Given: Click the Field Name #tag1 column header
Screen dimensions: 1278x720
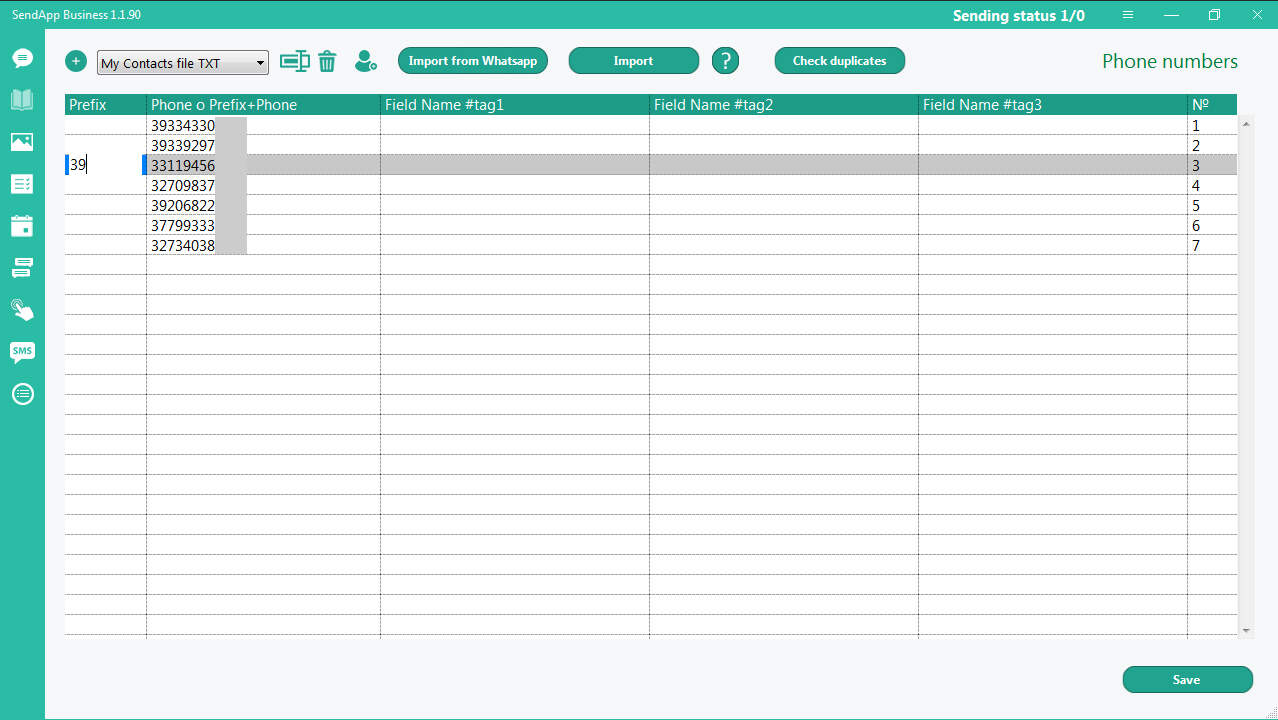Looking at the screenshot, I should [x=514, y=104].
